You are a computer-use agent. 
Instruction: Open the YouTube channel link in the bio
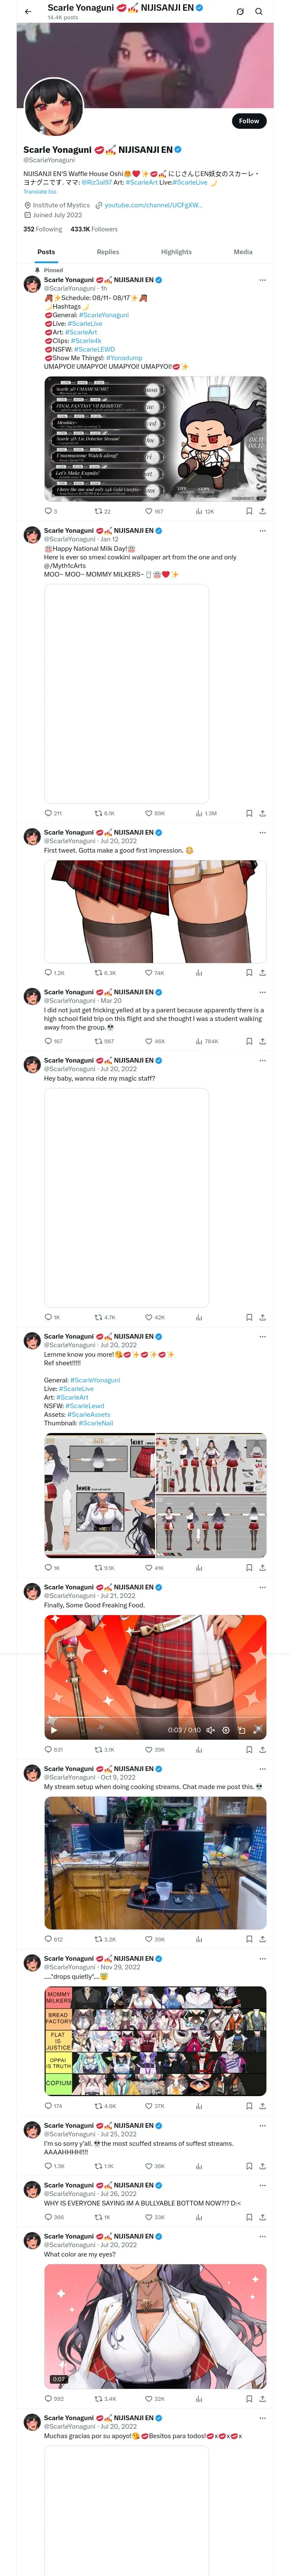click(x=153, y=205)
